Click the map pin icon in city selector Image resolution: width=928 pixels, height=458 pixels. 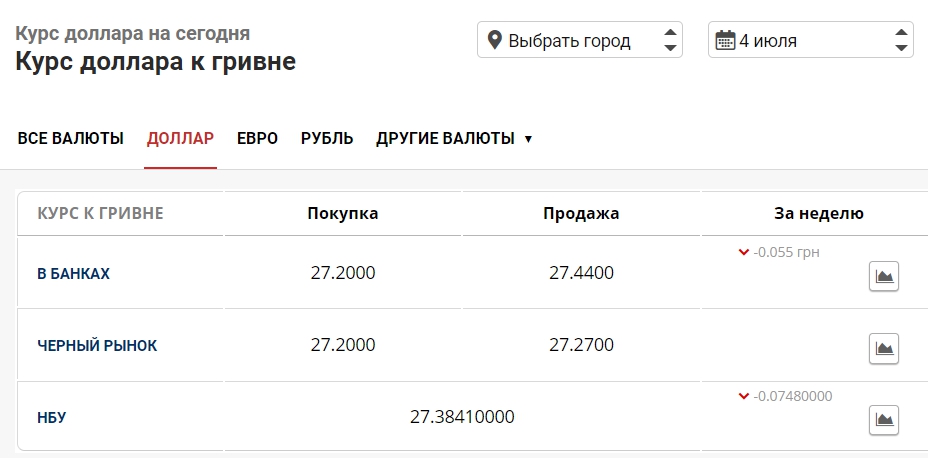[494, 41]
